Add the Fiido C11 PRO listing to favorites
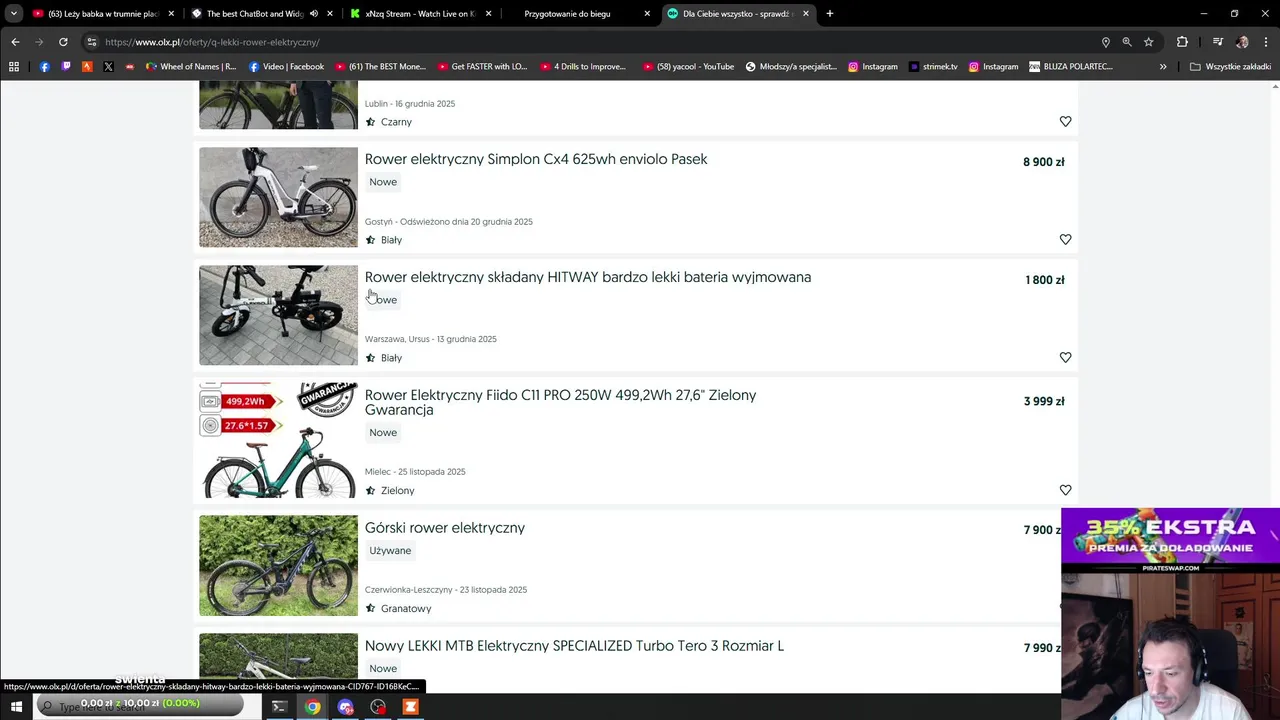This screenshot has width=1280, height=720. click(x=1065, y=490)
